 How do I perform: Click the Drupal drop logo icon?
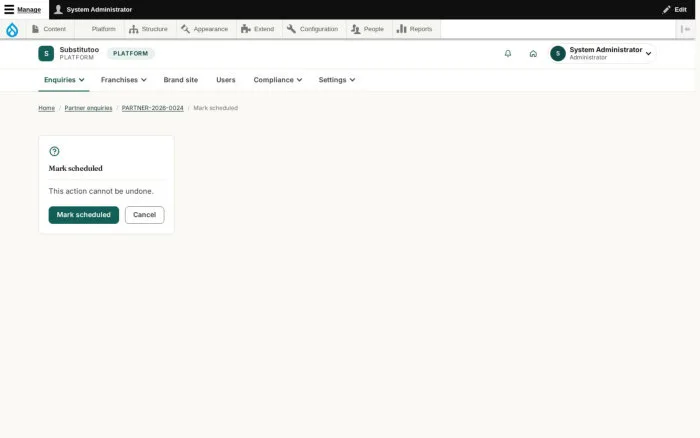pyautogui.click(x=12, y=29)
